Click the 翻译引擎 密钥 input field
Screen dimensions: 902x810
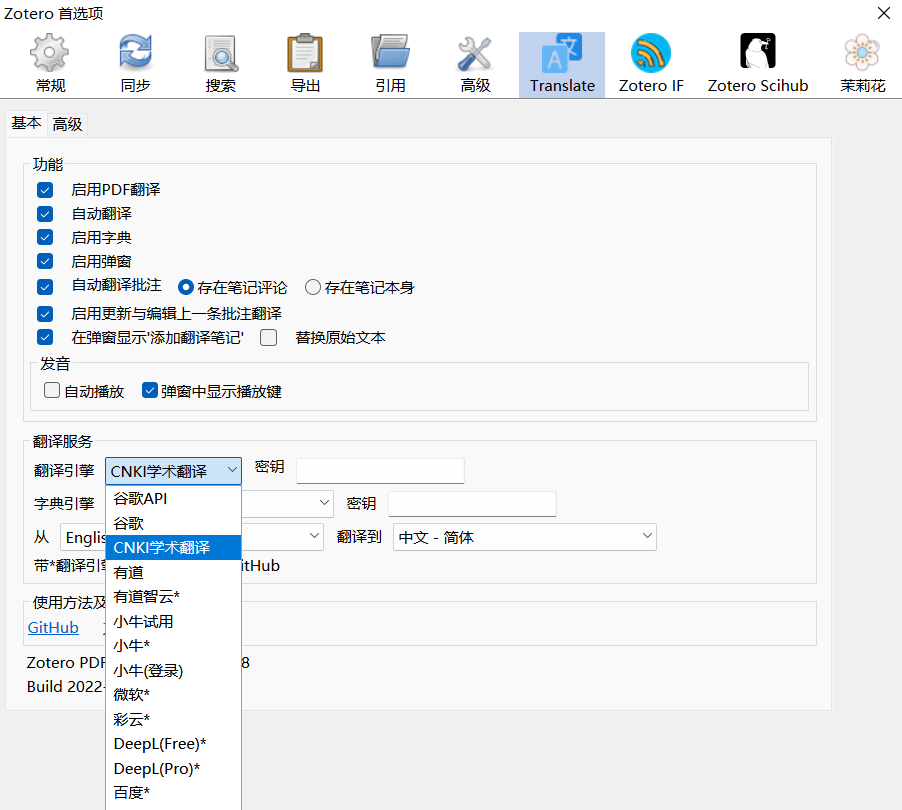[380, 471]
